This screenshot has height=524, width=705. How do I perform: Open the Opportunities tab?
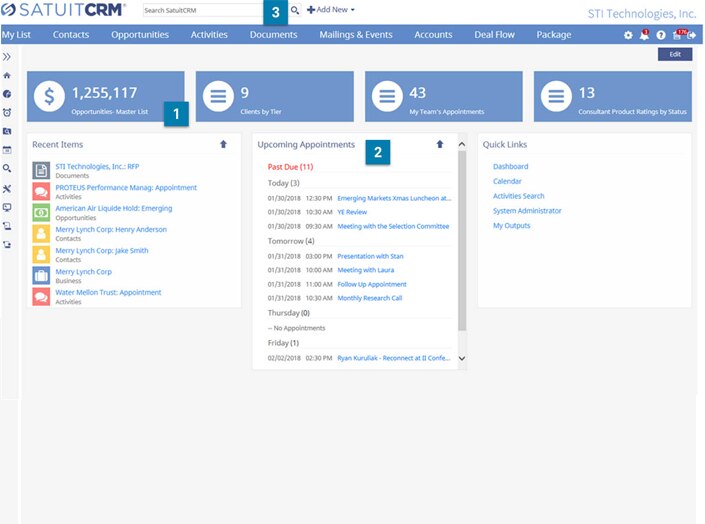(140, 35)
